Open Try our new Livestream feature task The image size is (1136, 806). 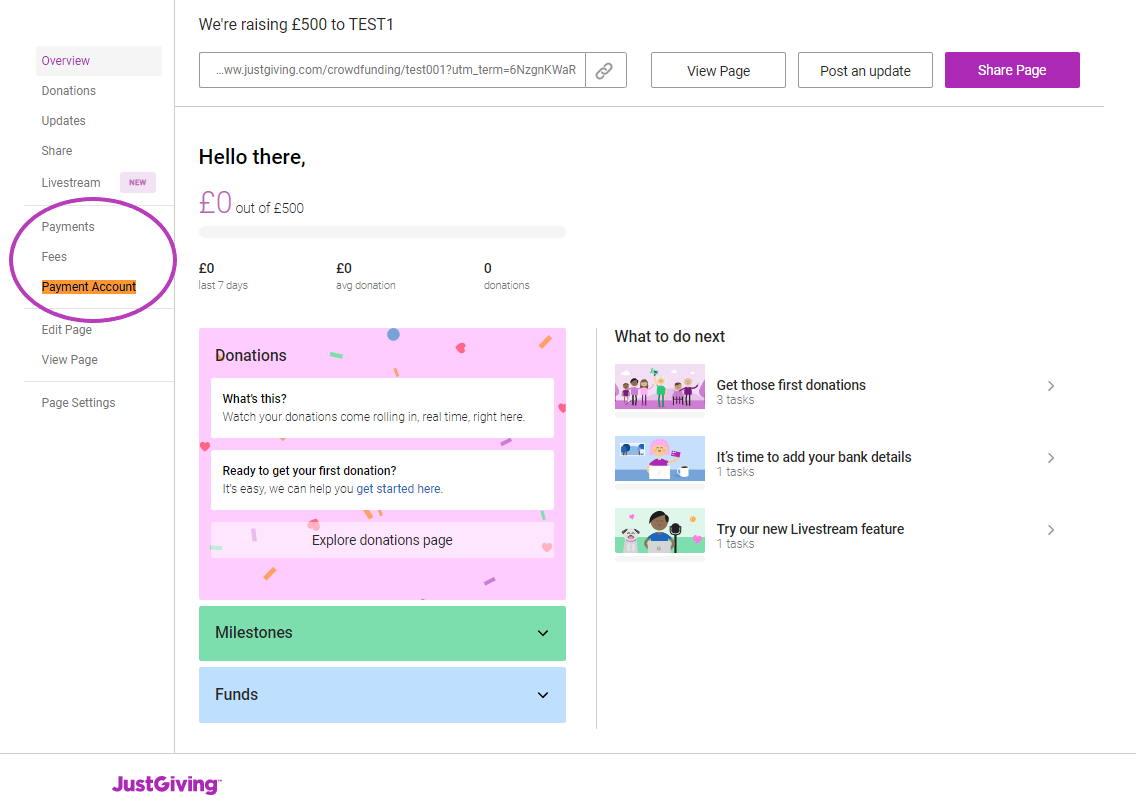tap(810, 529)
